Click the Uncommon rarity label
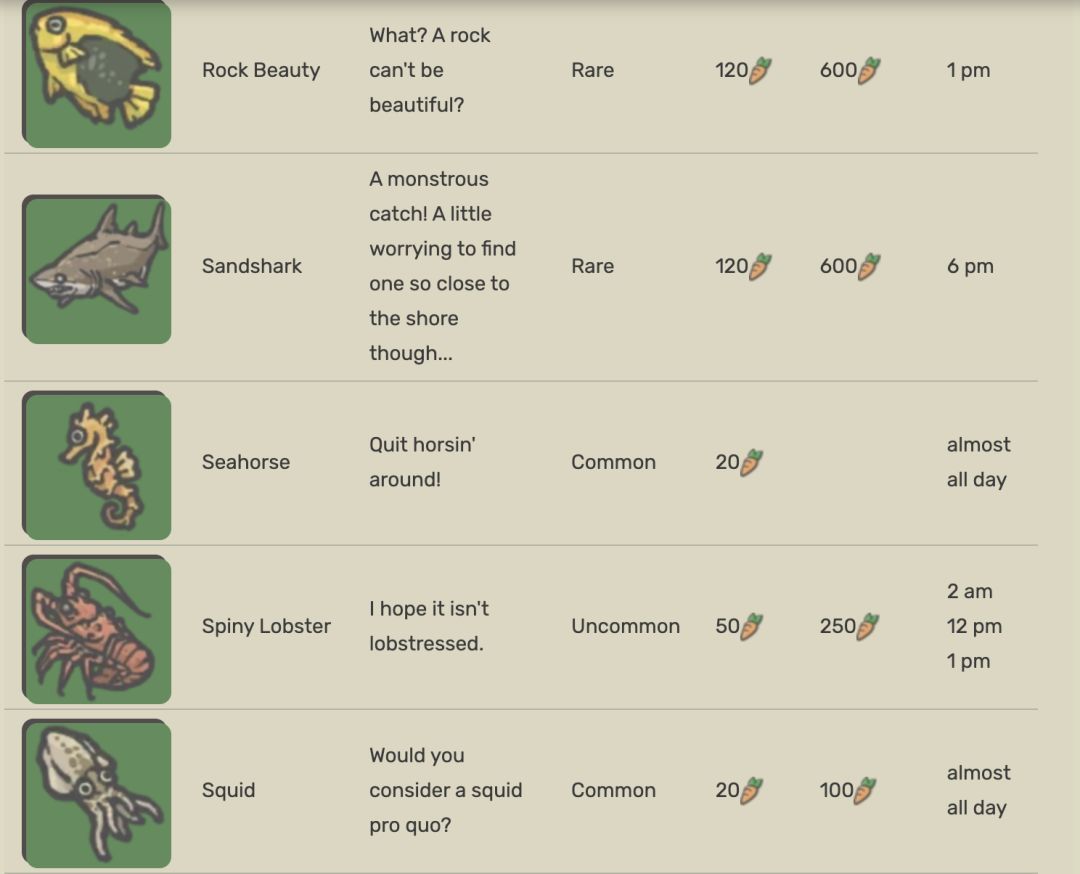Viewport: 1080px width, 874px height. tap(625, 626)
